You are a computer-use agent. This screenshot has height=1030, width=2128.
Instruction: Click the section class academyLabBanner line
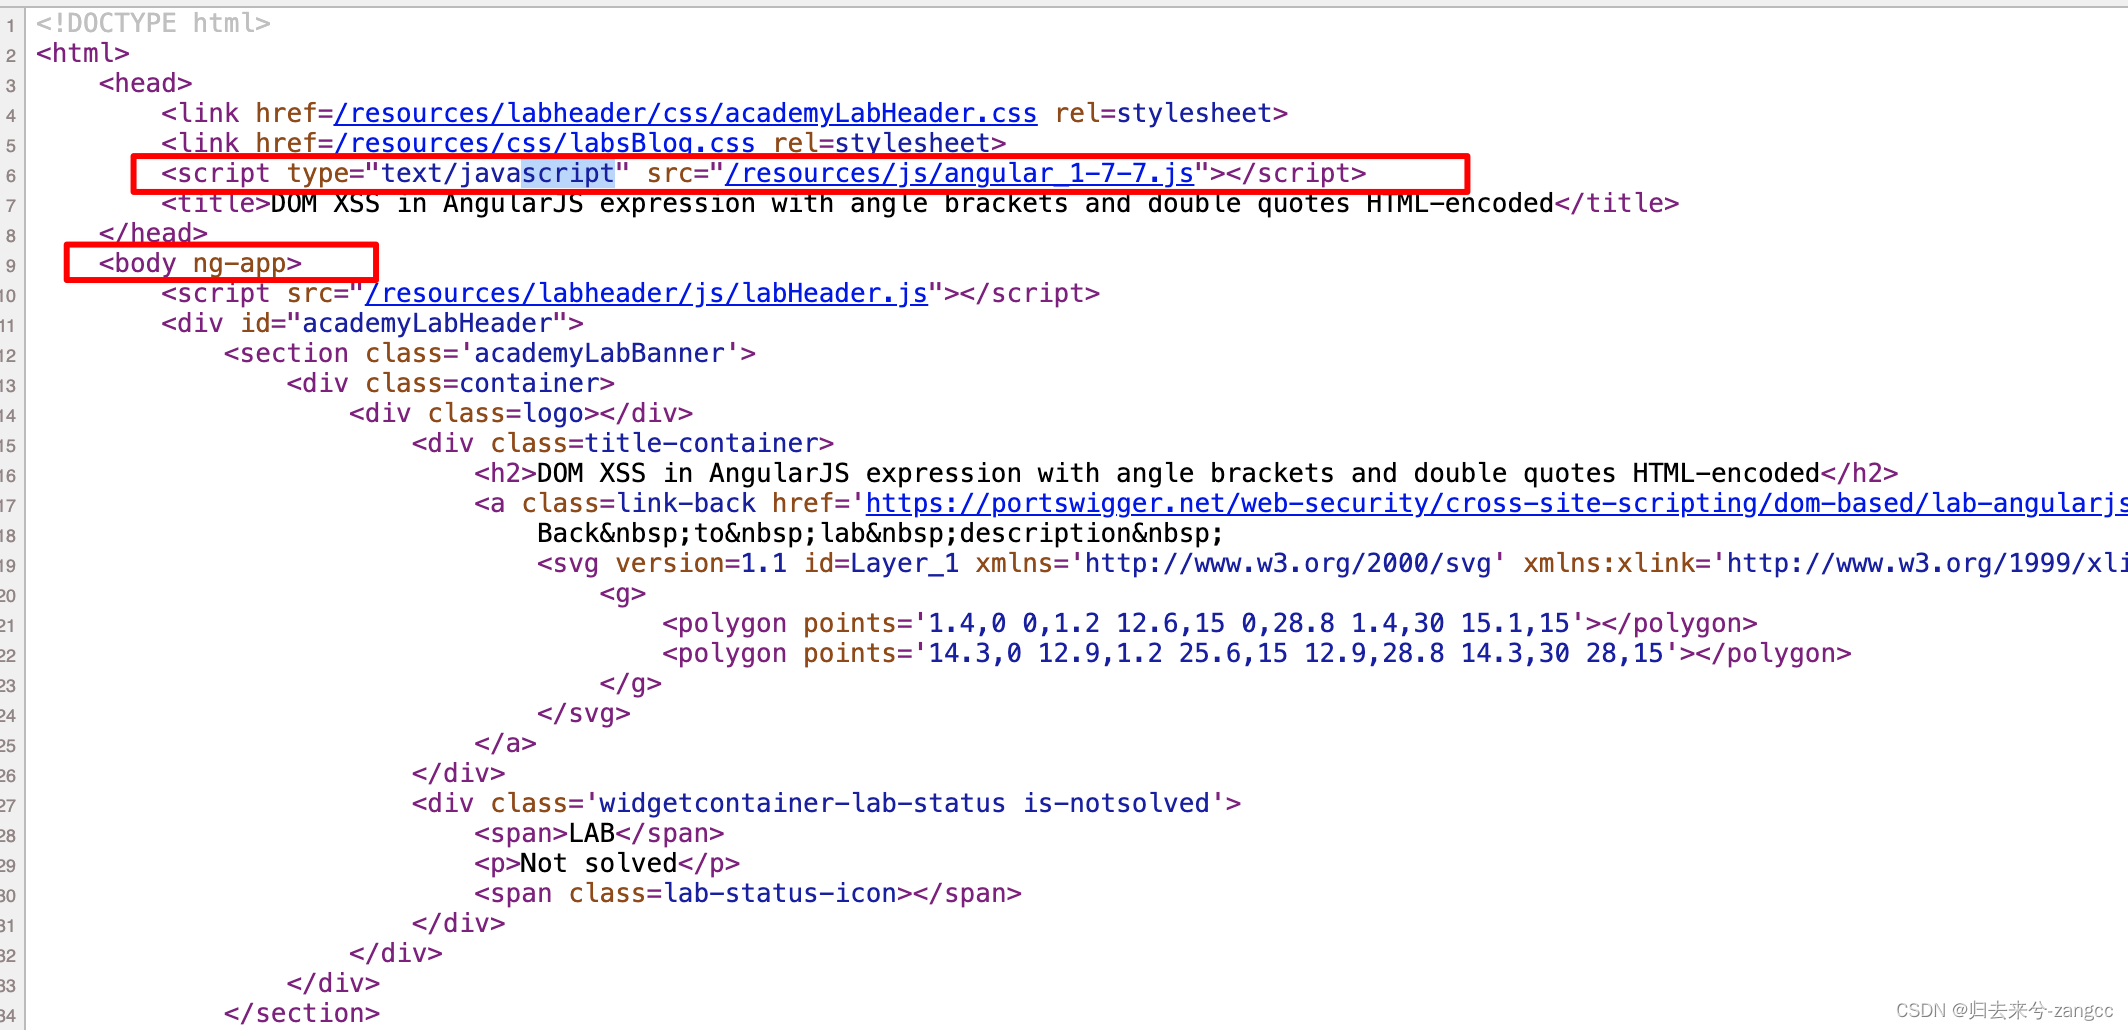click(x=490, y=353)
